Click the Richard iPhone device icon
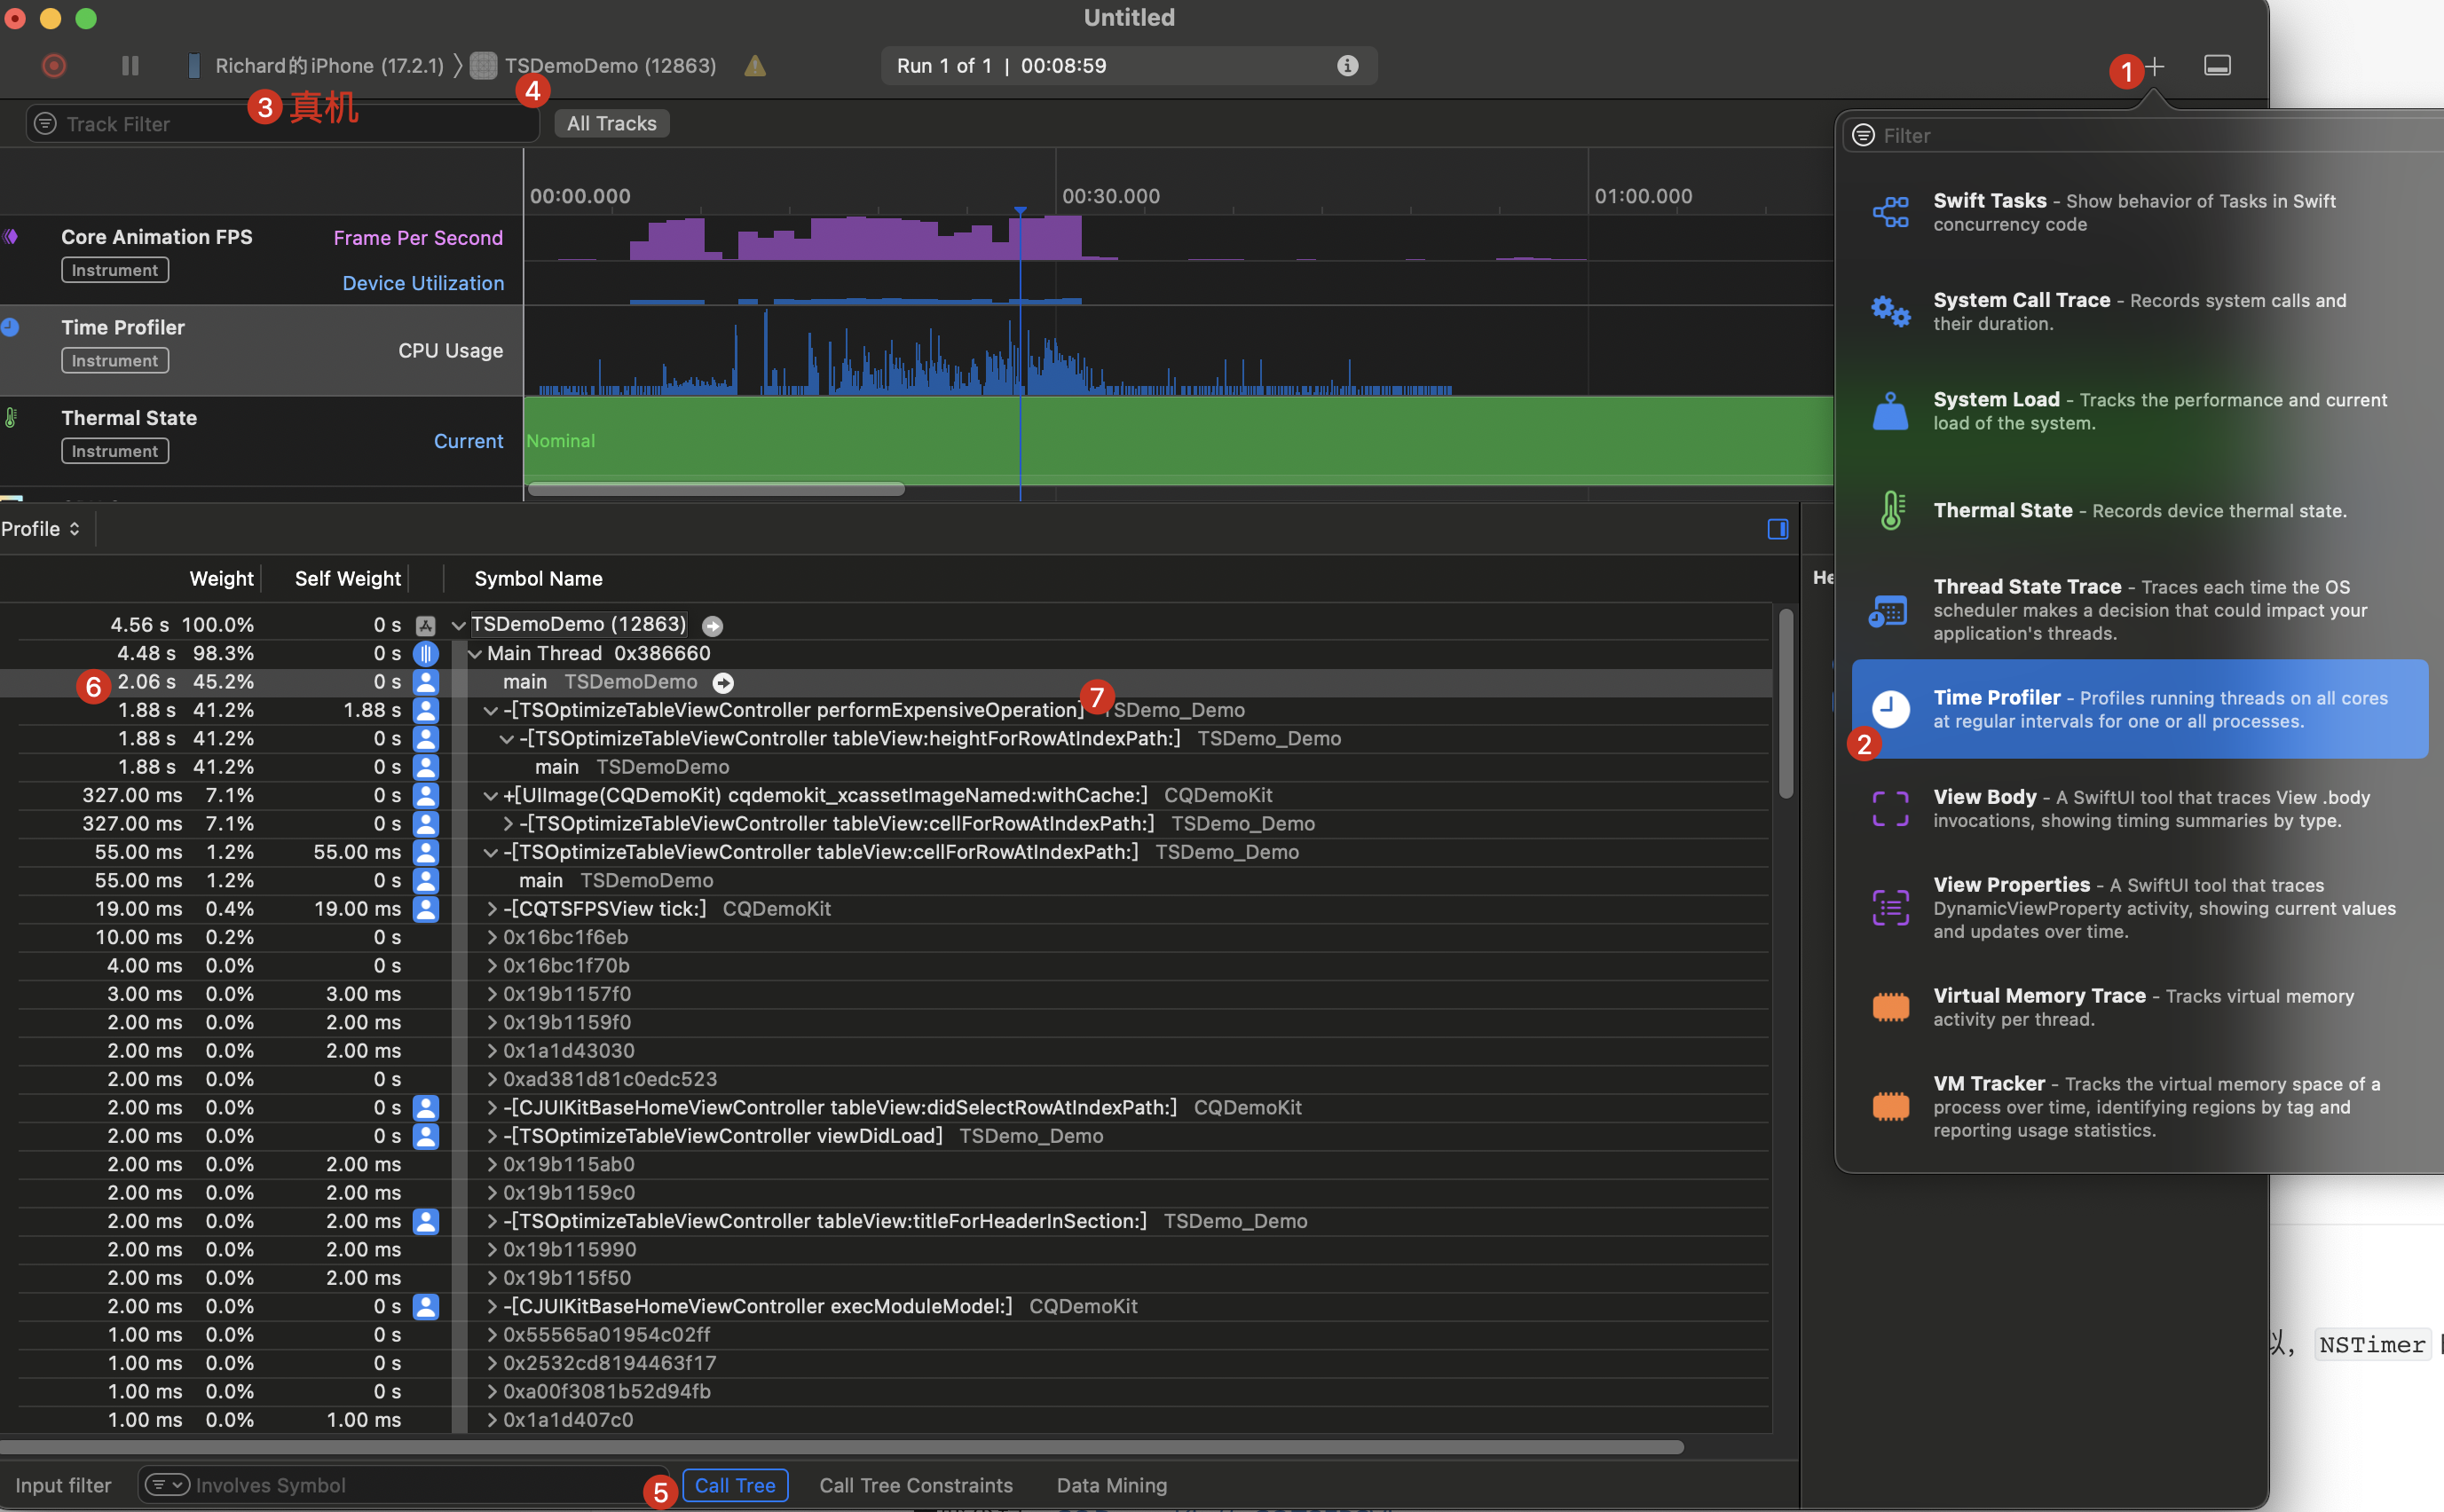2444x1512 pixels. [x=194, y=66]
